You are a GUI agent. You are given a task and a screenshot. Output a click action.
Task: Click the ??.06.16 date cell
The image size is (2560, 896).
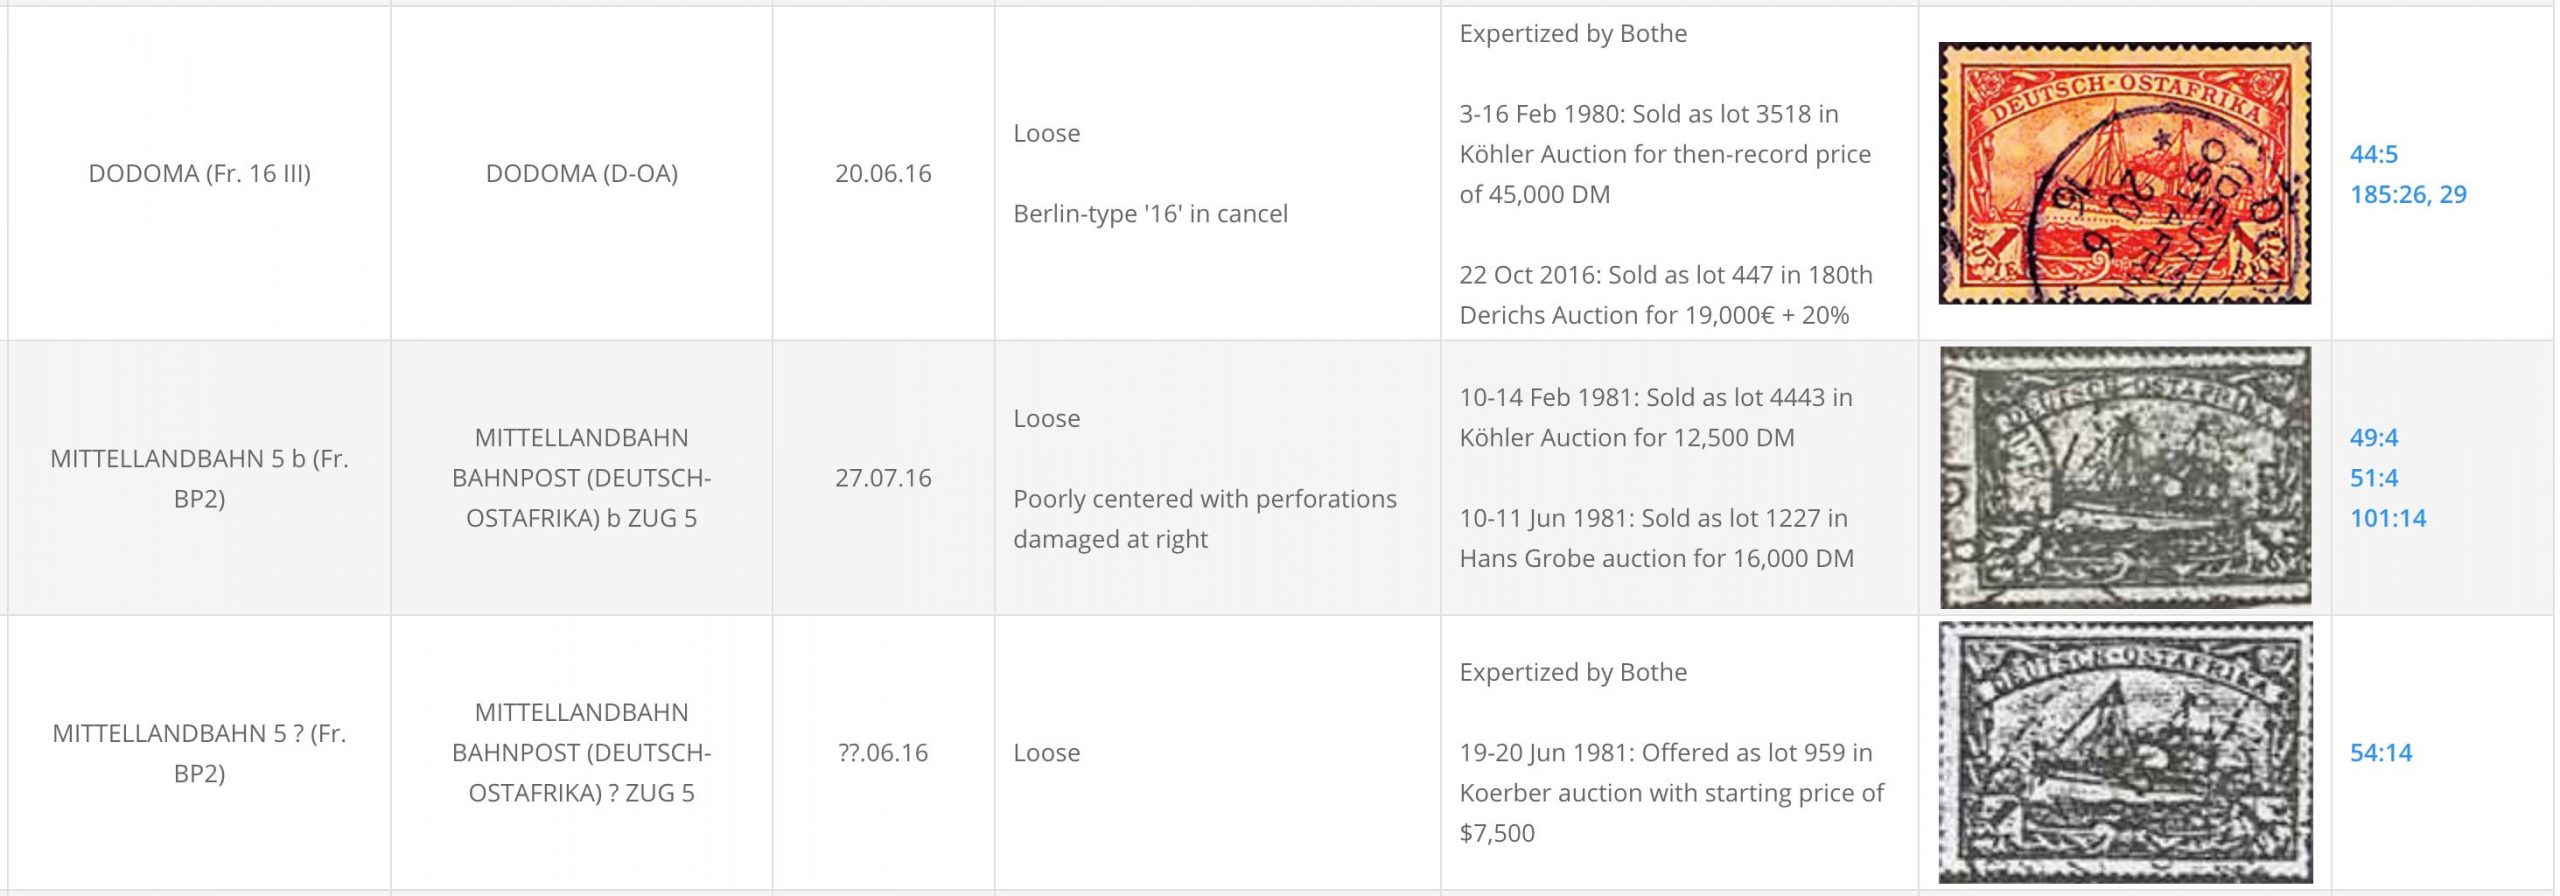point(883,752)
